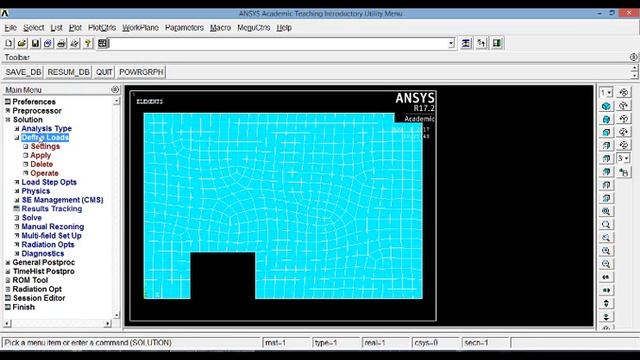Set Isometric view with top cube icon

click(x=606, y=106)
